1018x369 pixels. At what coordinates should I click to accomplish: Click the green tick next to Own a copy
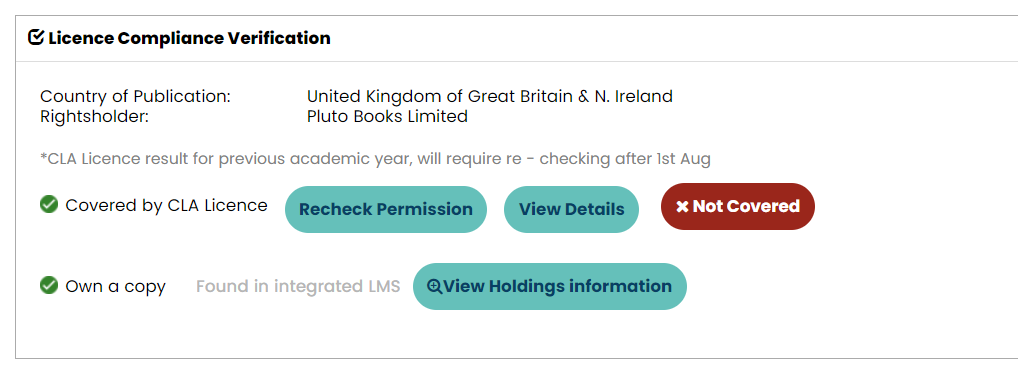coord(49,286)
